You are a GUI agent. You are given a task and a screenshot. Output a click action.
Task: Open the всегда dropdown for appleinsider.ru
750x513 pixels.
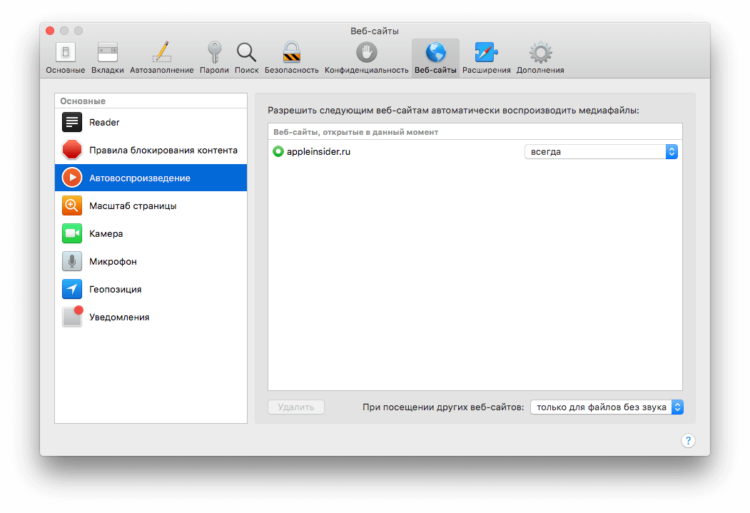(601, 152)
